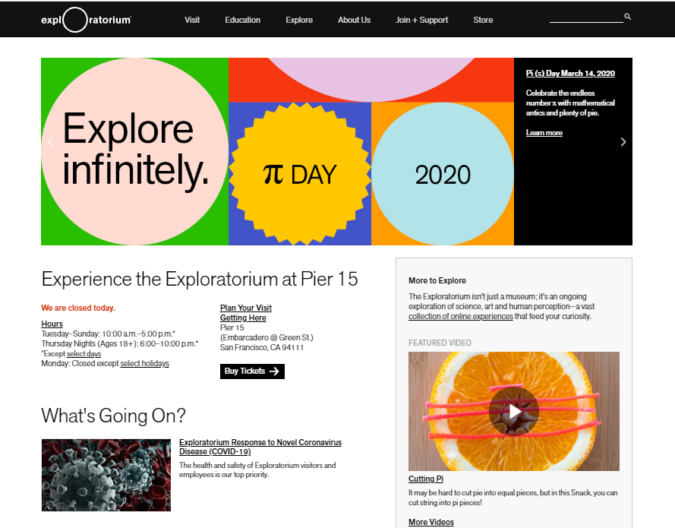The width and height of the screenshot is (675, 528).
Task: Open the Hours link
Action: pos(52,324)
